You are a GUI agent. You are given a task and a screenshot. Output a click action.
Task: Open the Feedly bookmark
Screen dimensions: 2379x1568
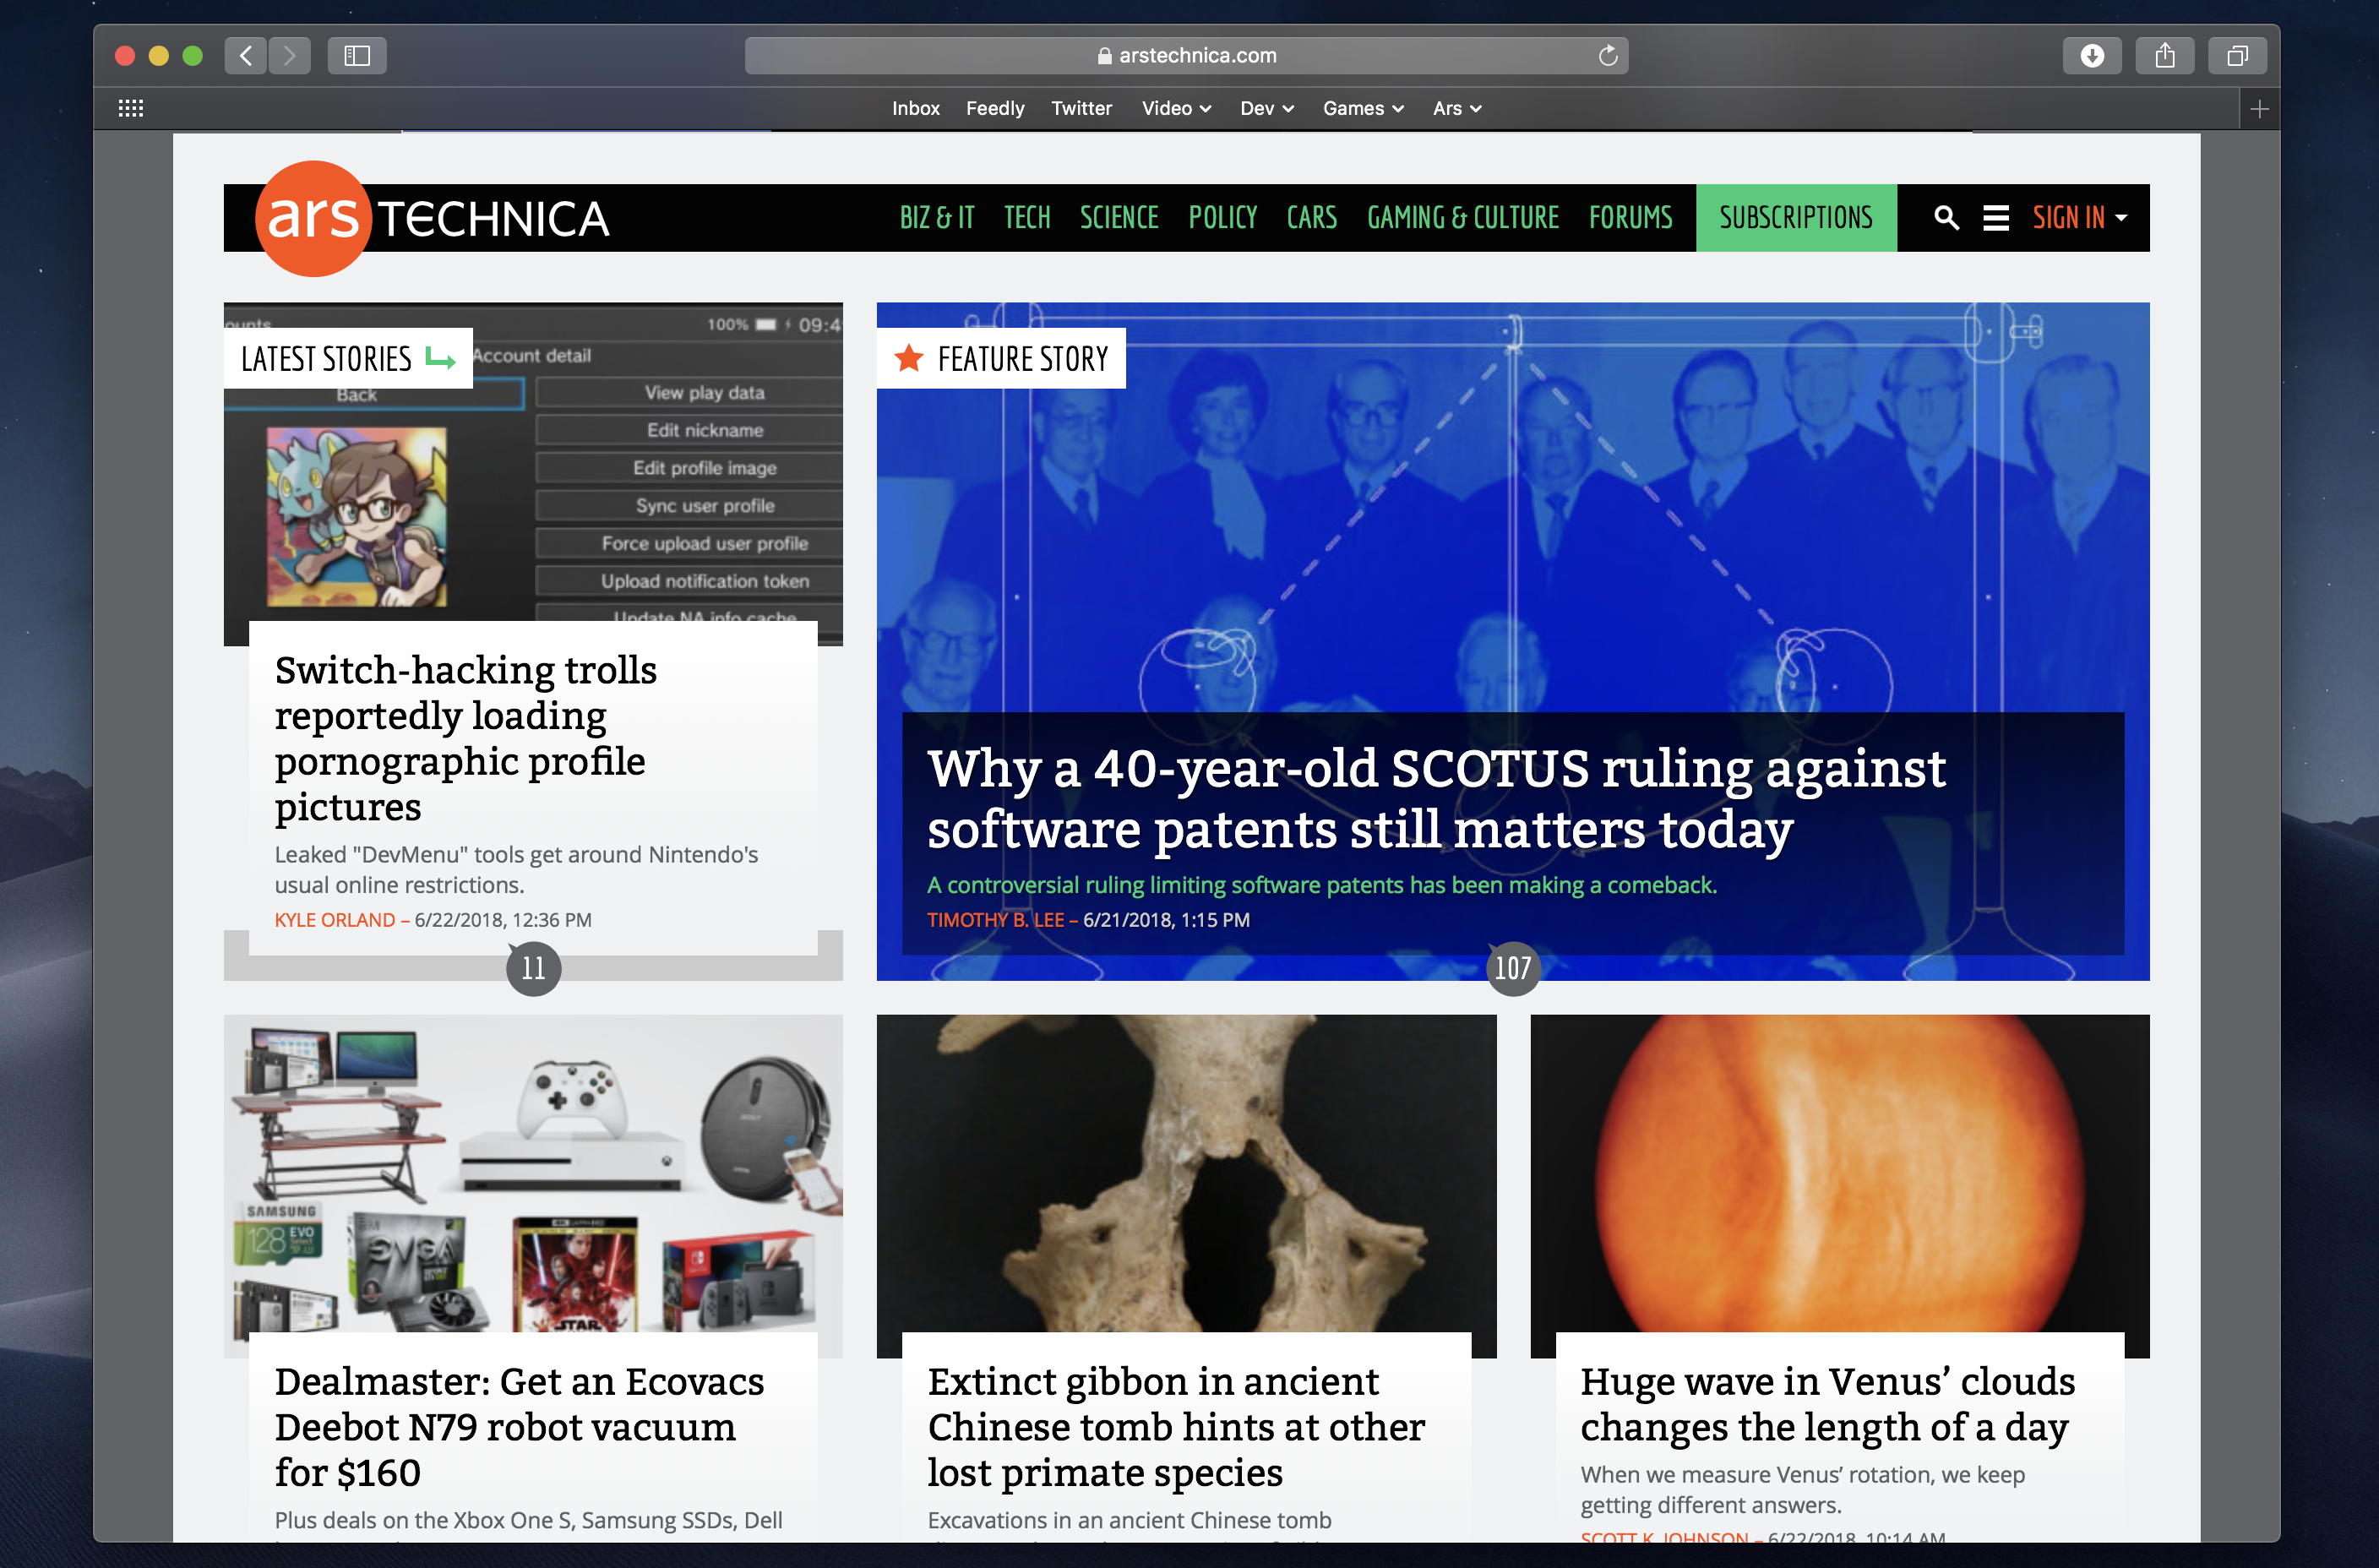click(995, 108)
